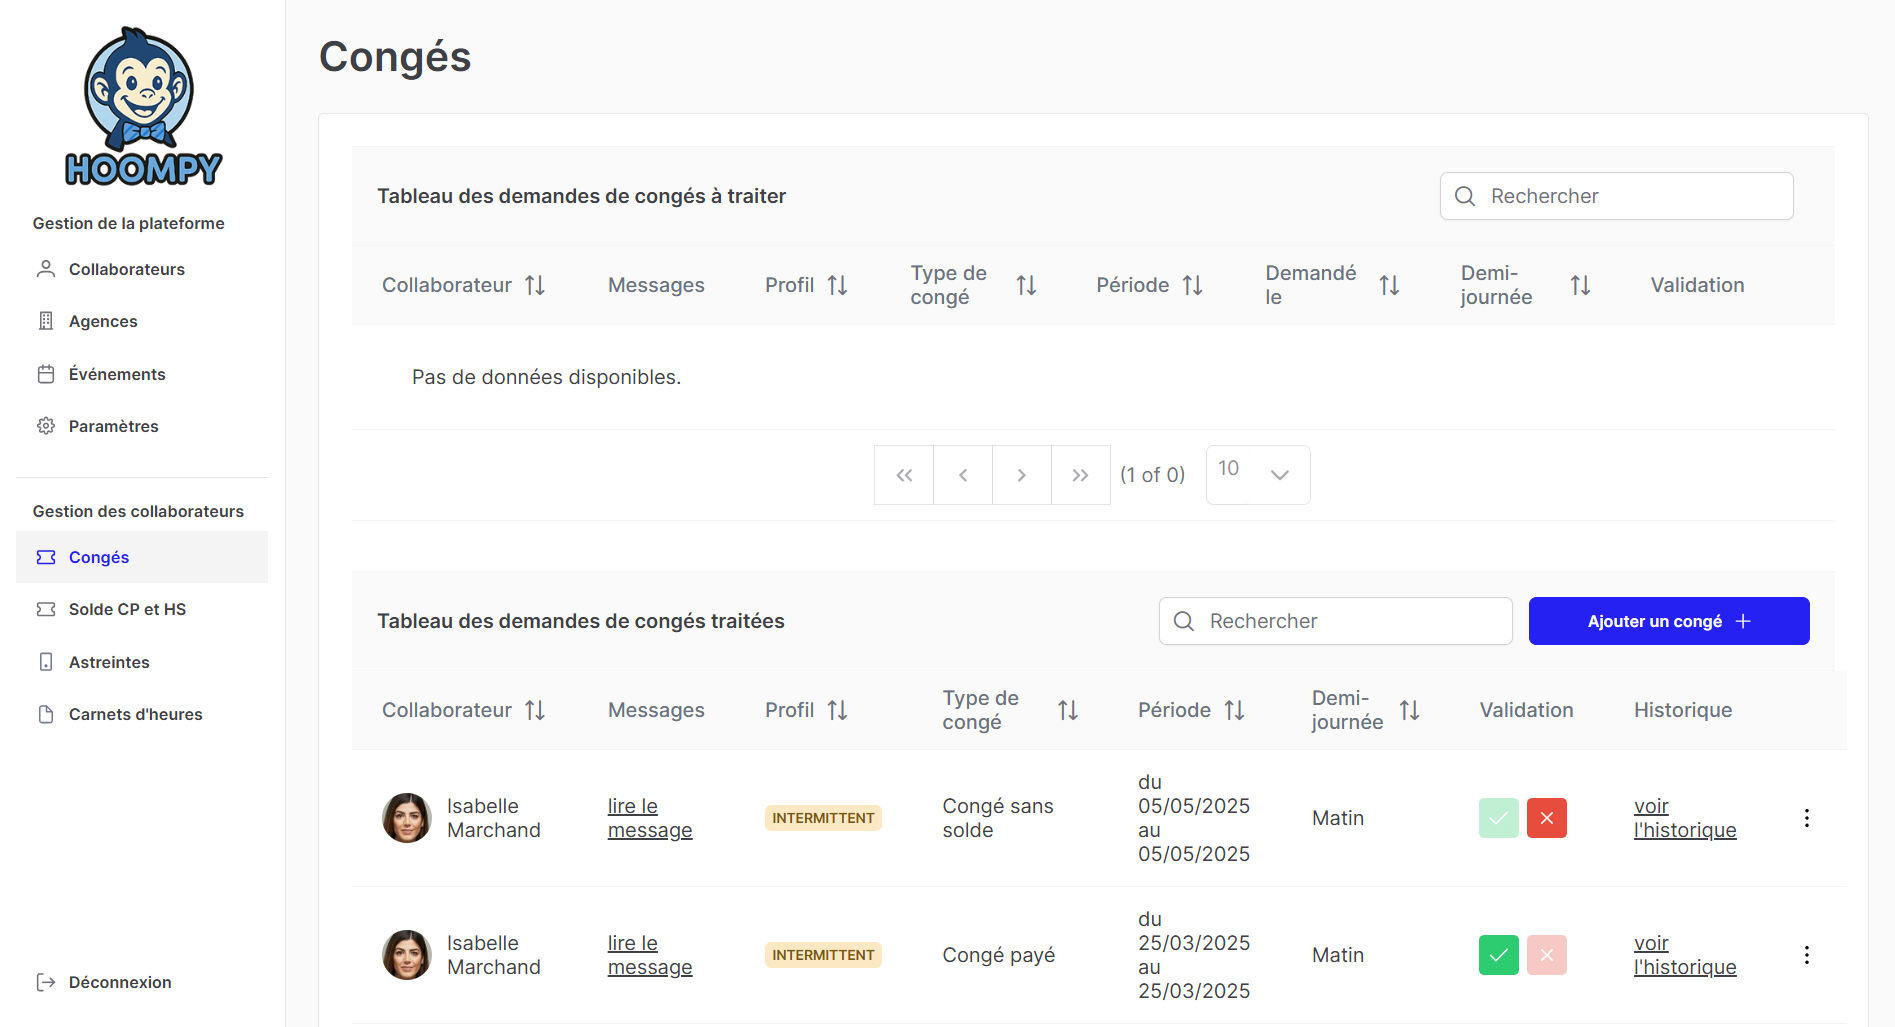Sort pending table by Période column

[x=1192, y=286]
